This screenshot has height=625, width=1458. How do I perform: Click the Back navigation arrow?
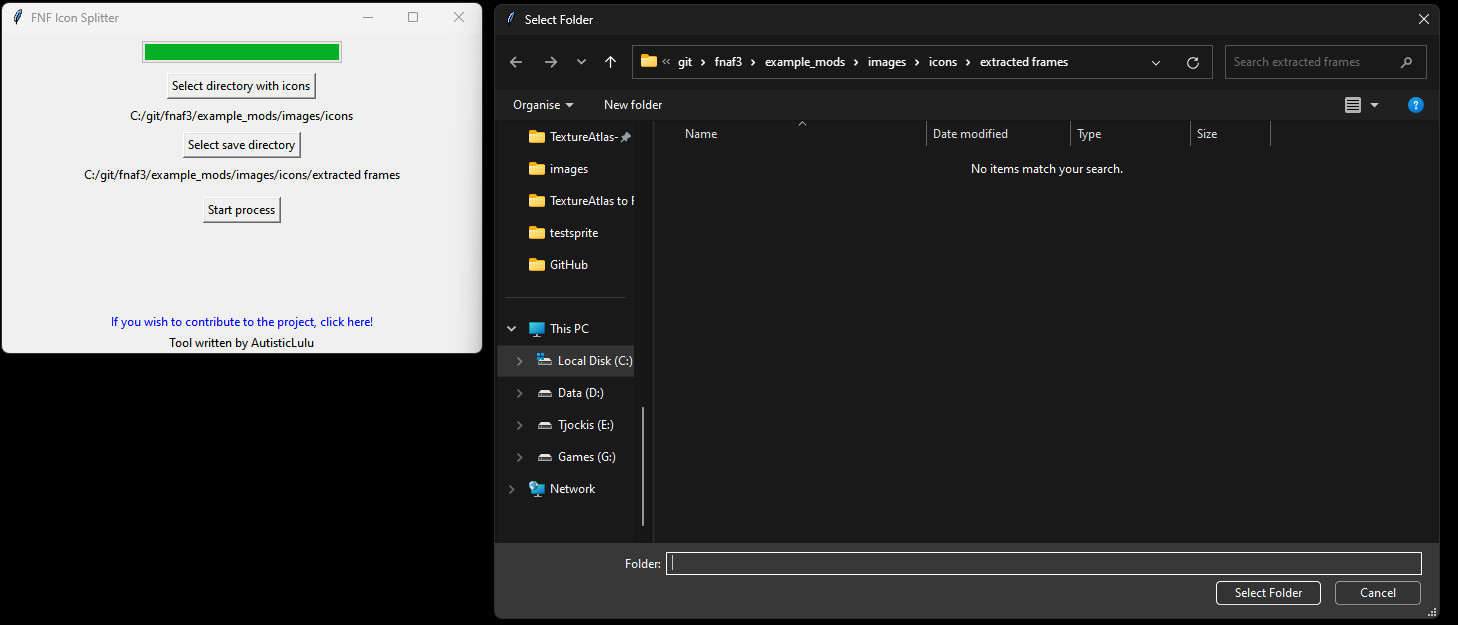point(516,62)
